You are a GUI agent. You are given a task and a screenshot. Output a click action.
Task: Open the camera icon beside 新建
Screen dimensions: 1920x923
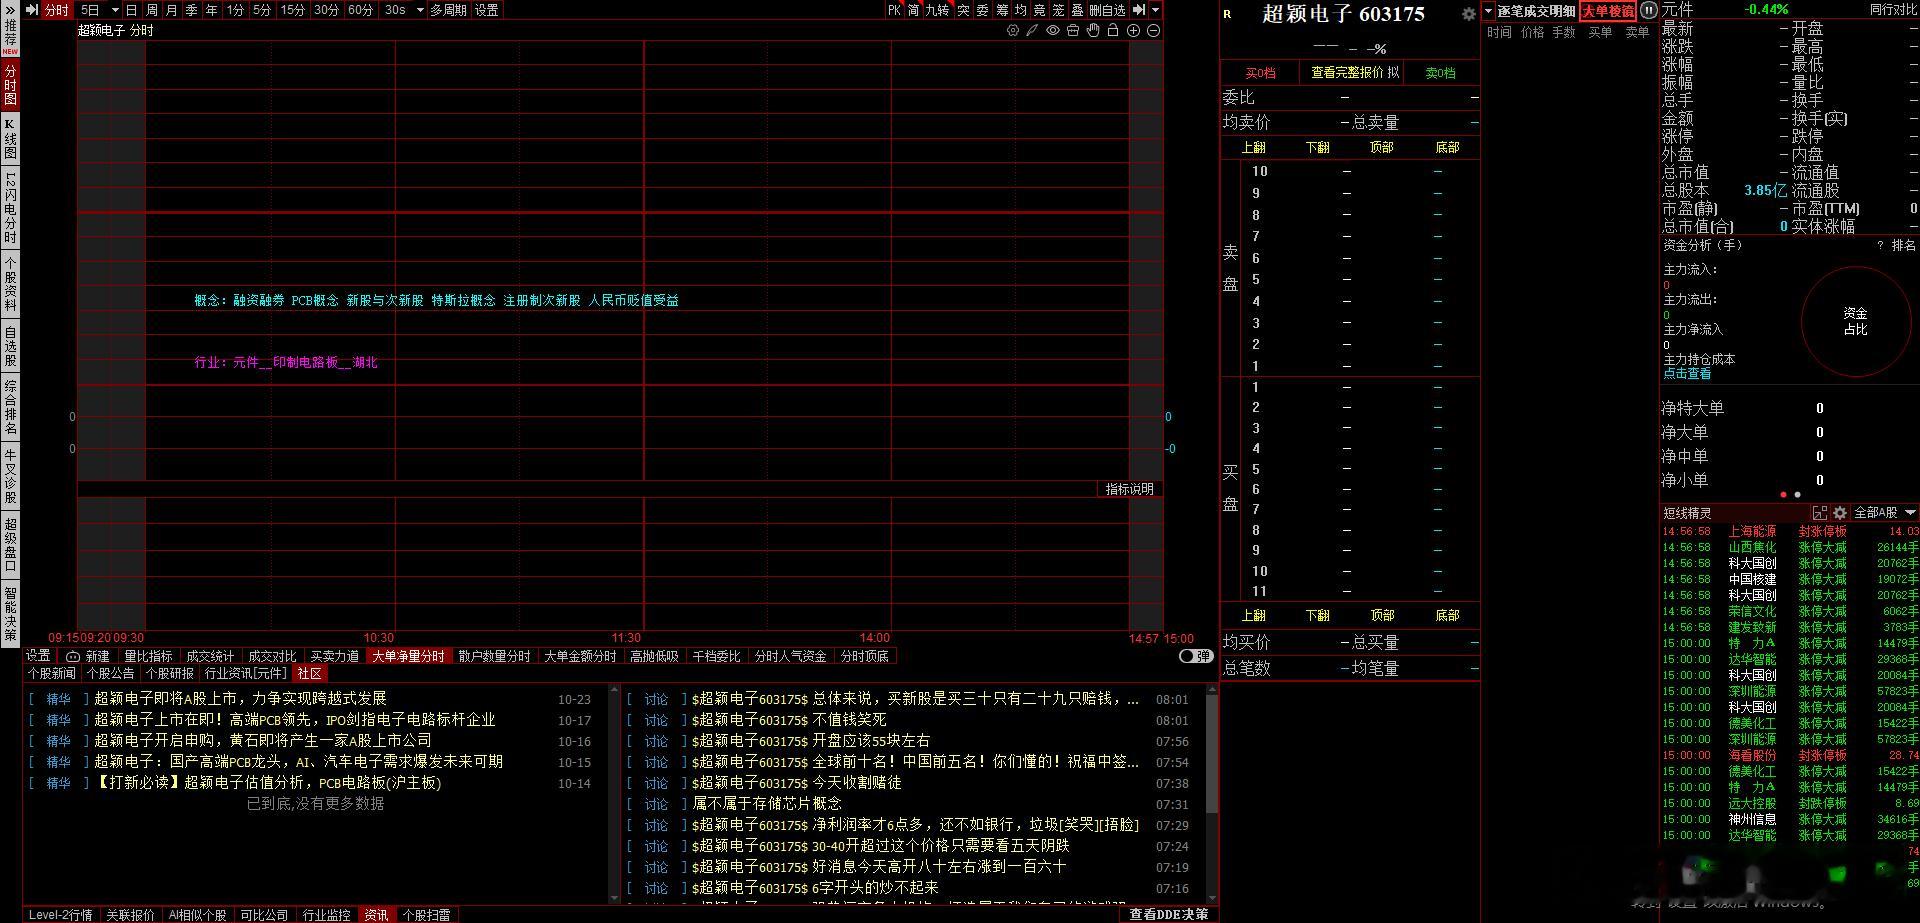(72, 656)
